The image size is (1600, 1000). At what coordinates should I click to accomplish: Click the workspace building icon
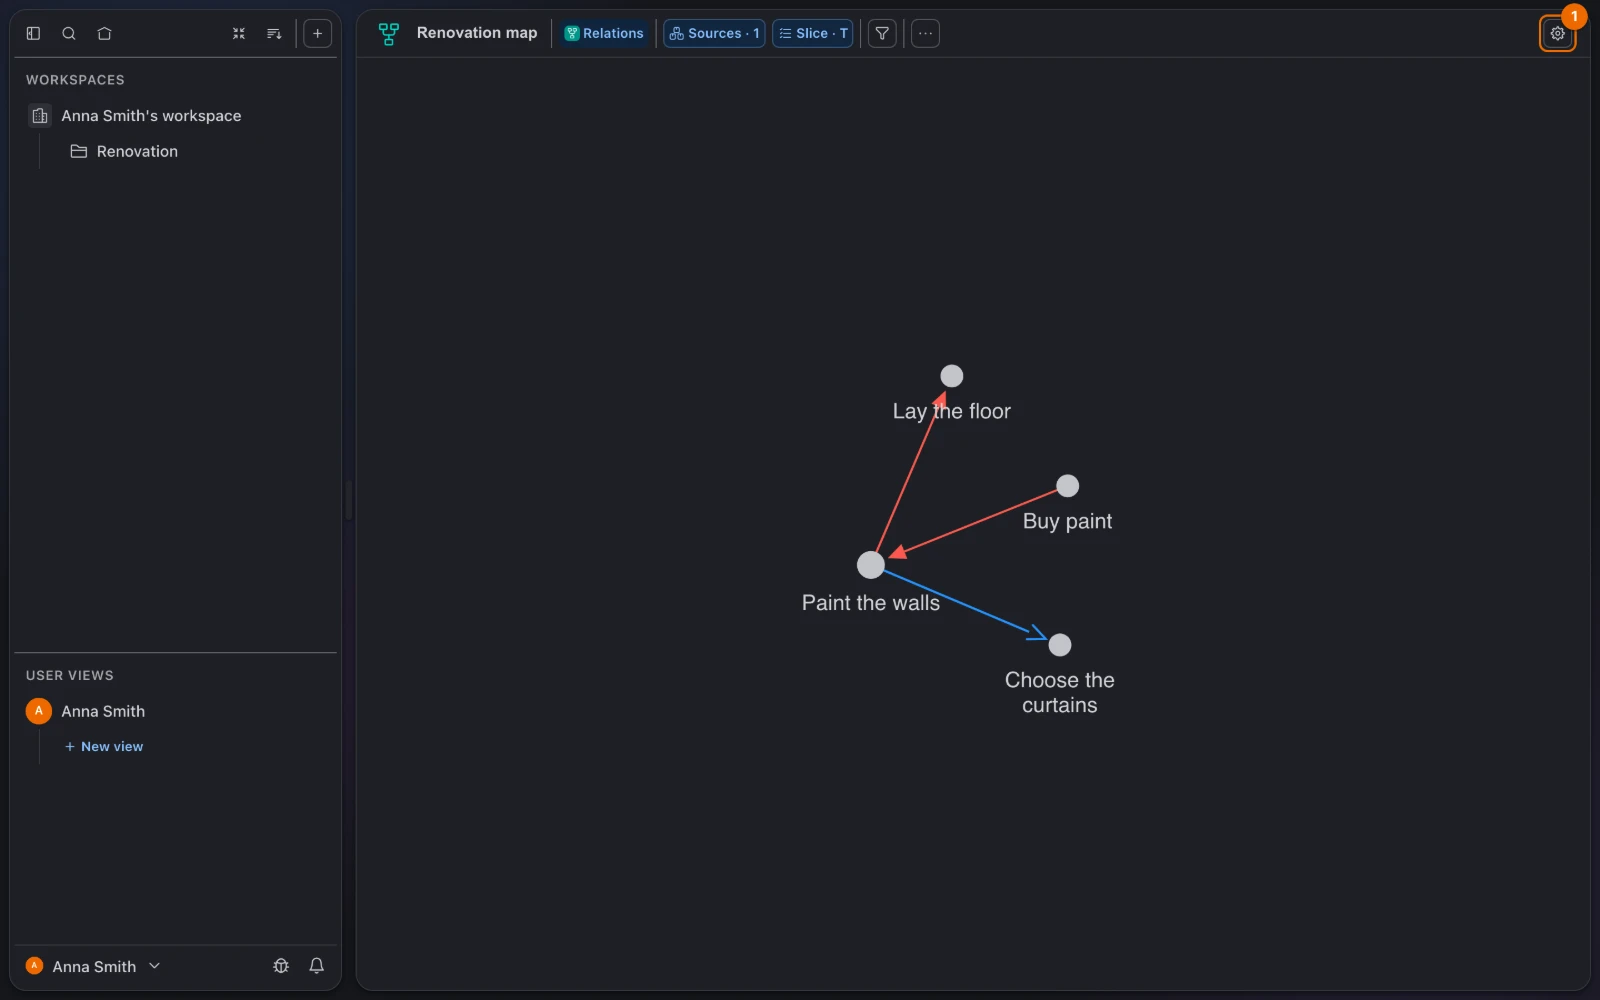point(40,116)
